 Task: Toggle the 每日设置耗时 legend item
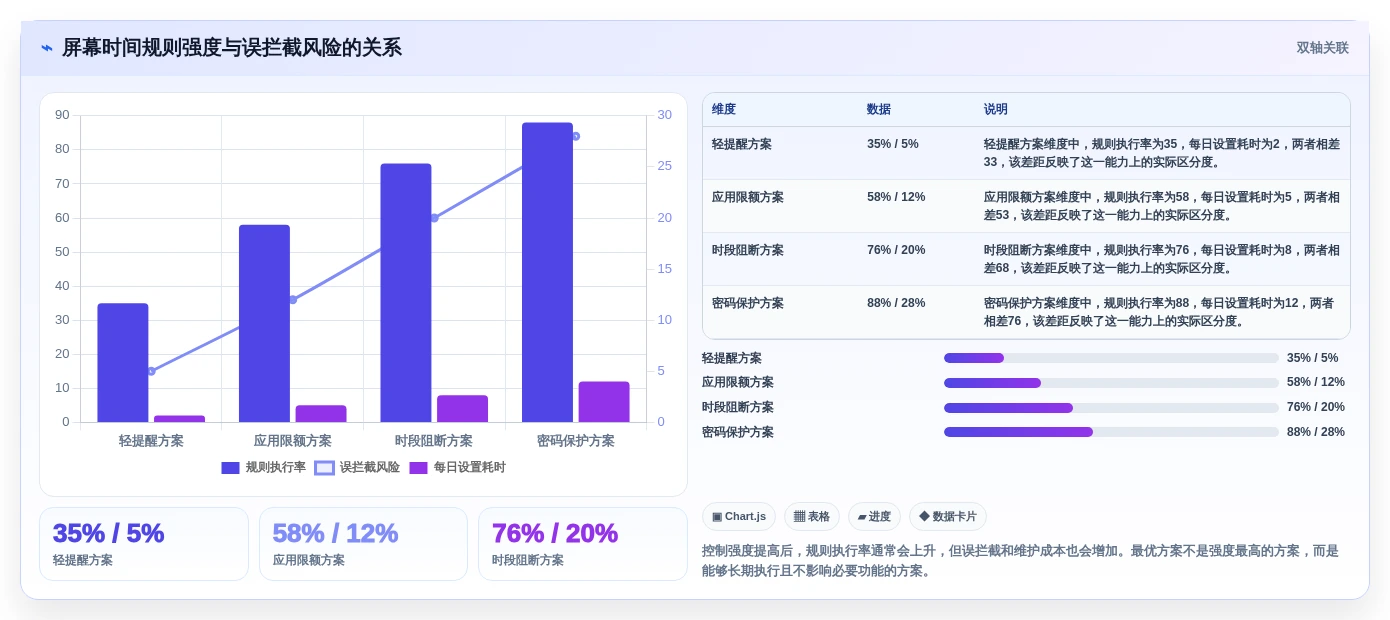coord(458,467)
